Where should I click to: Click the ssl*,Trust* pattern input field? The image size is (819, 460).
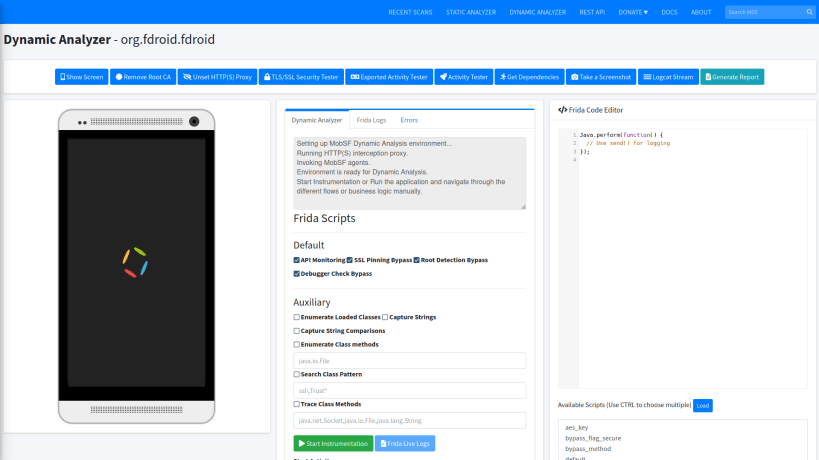[x=410, y=391]
